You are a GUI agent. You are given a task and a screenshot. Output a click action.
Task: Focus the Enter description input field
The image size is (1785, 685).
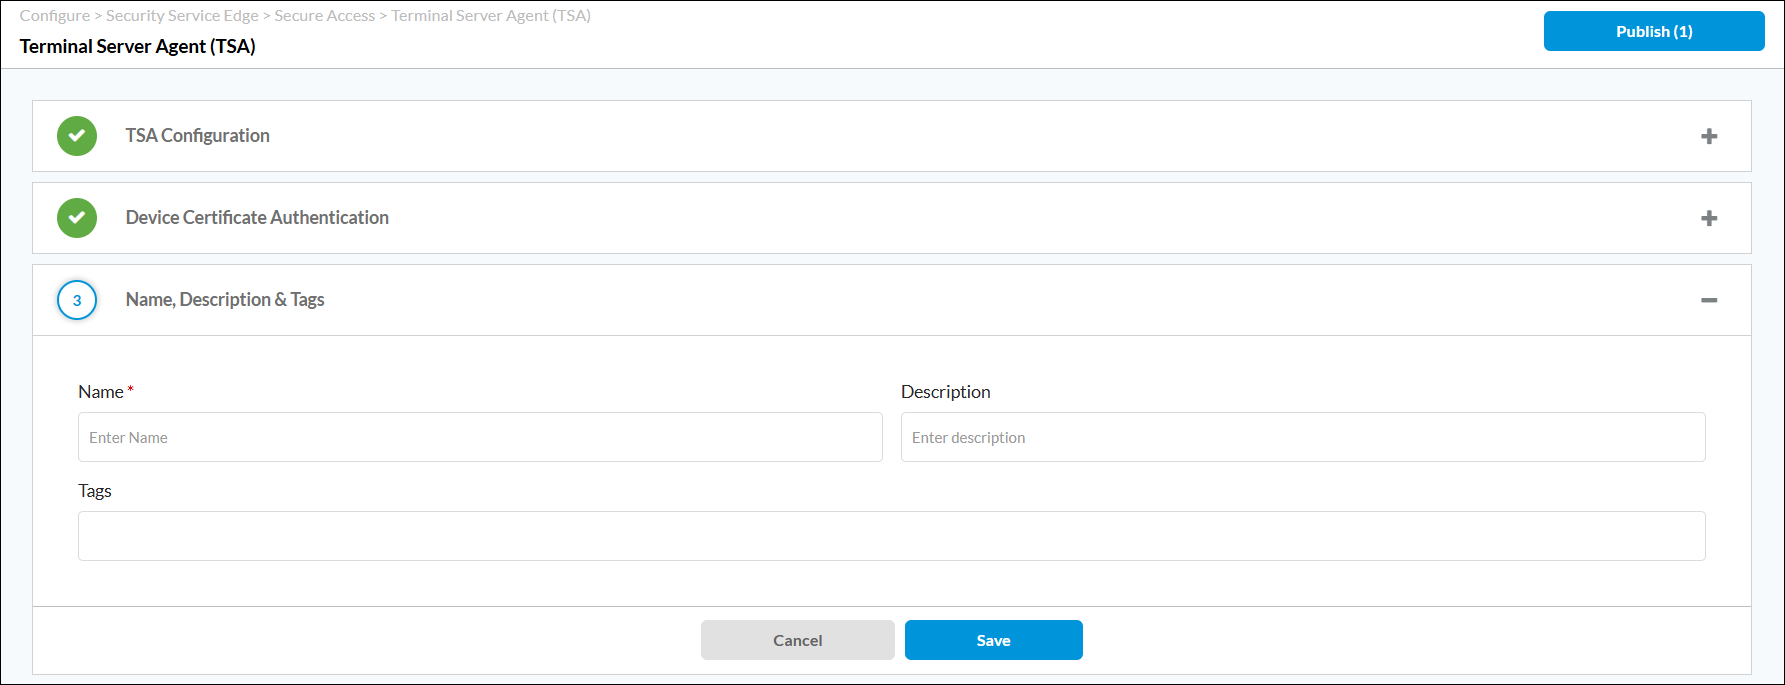1303,437
